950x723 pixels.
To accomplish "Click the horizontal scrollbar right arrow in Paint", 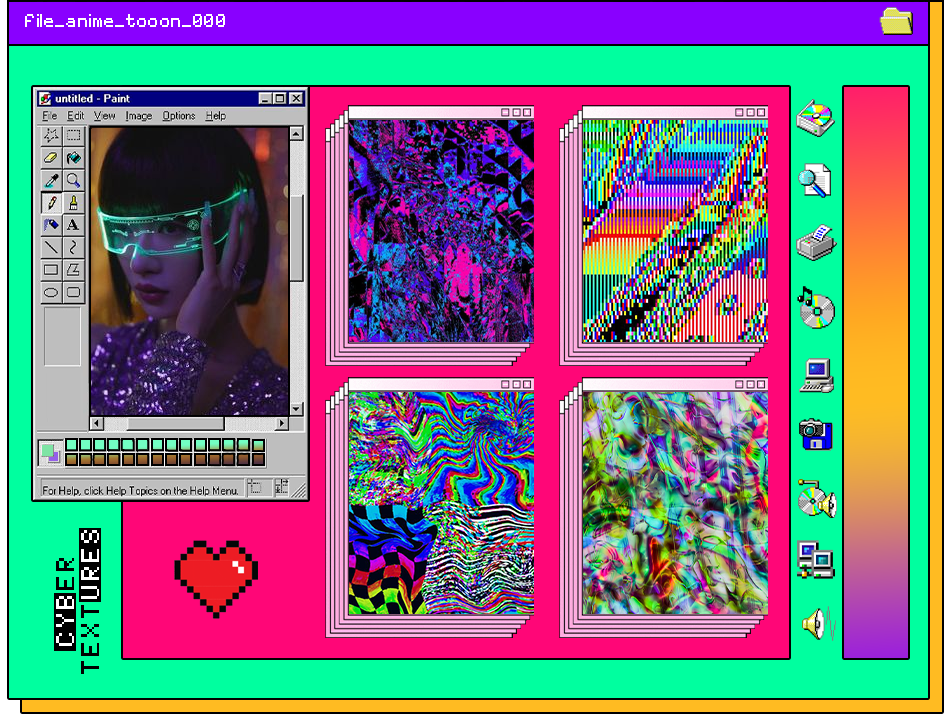I will coord(281,423).
